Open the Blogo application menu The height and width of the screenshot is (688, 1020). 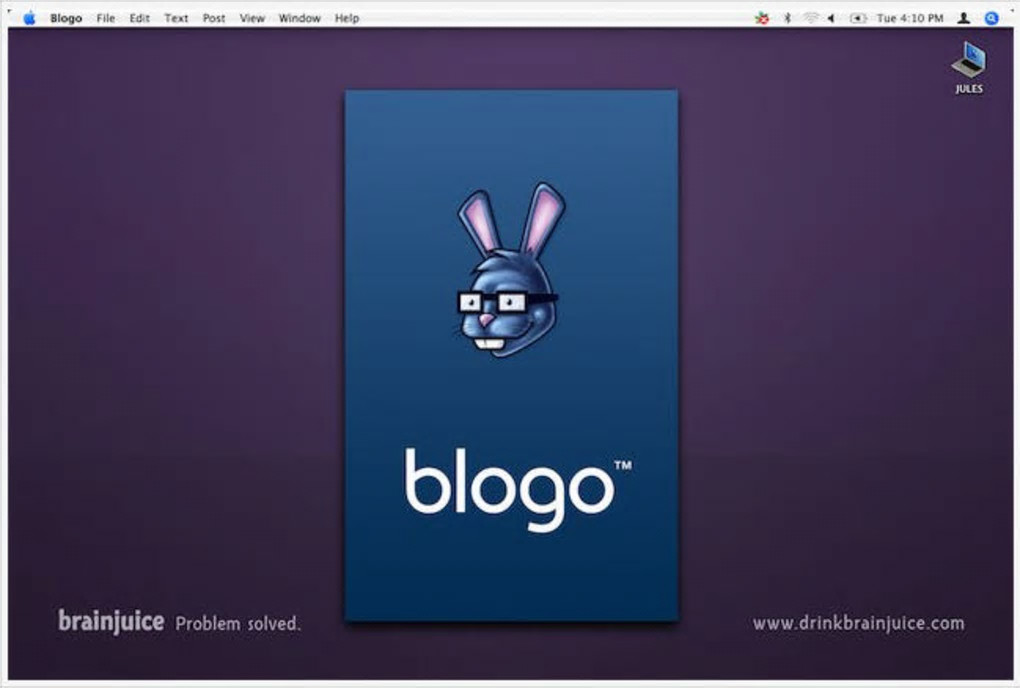coord(66,18)
